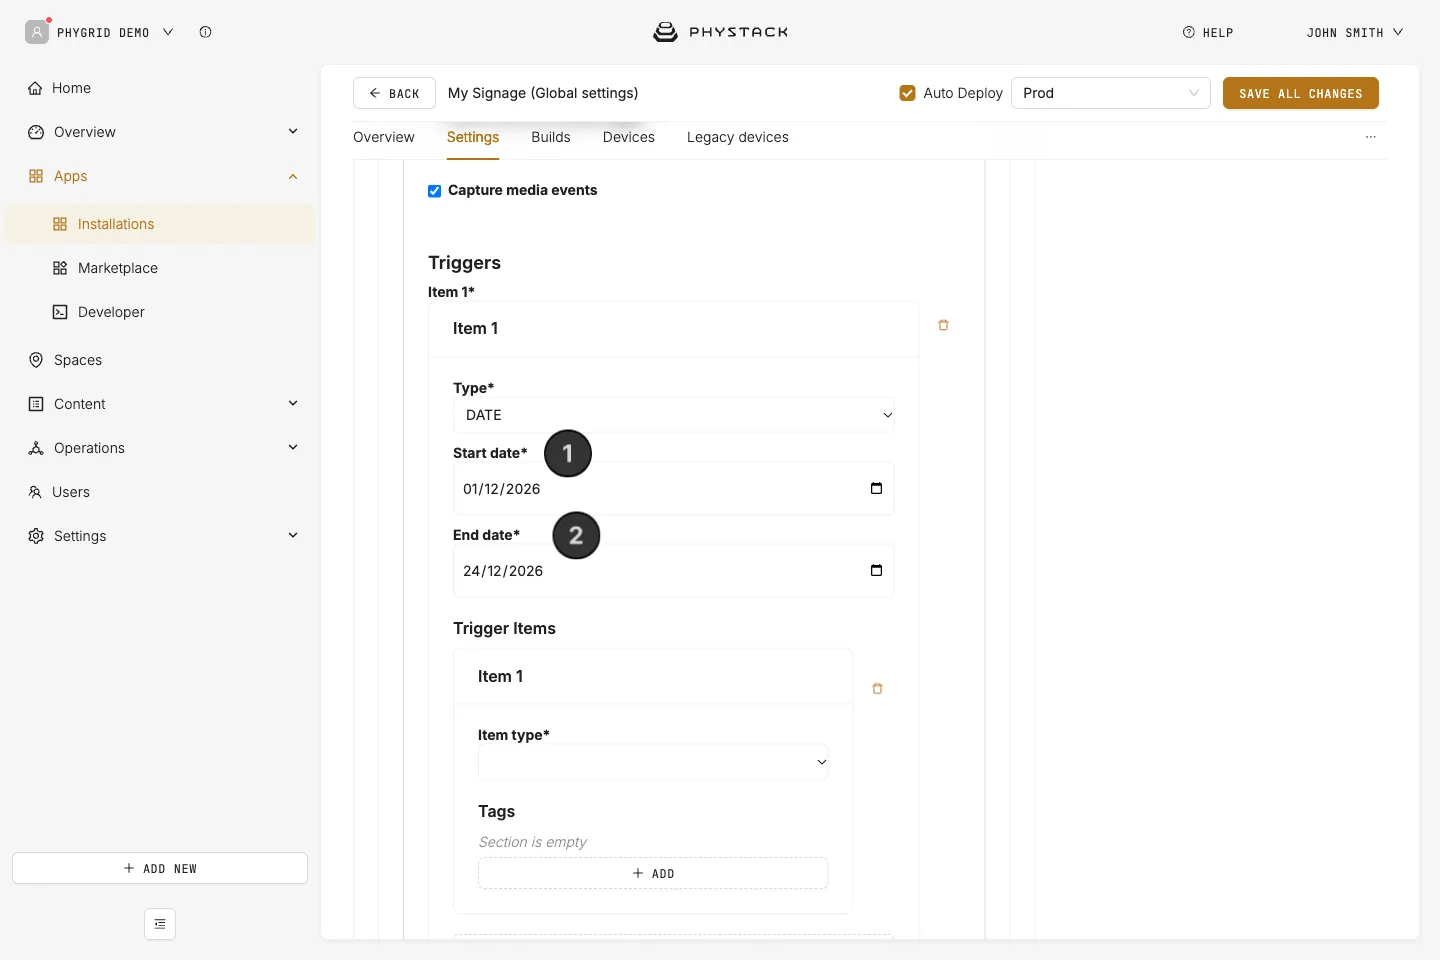Image resolution: width=1440 pixels, height=960 pixels.
Task: Click the Spaces location pin icon
Action: pos(36,360)
